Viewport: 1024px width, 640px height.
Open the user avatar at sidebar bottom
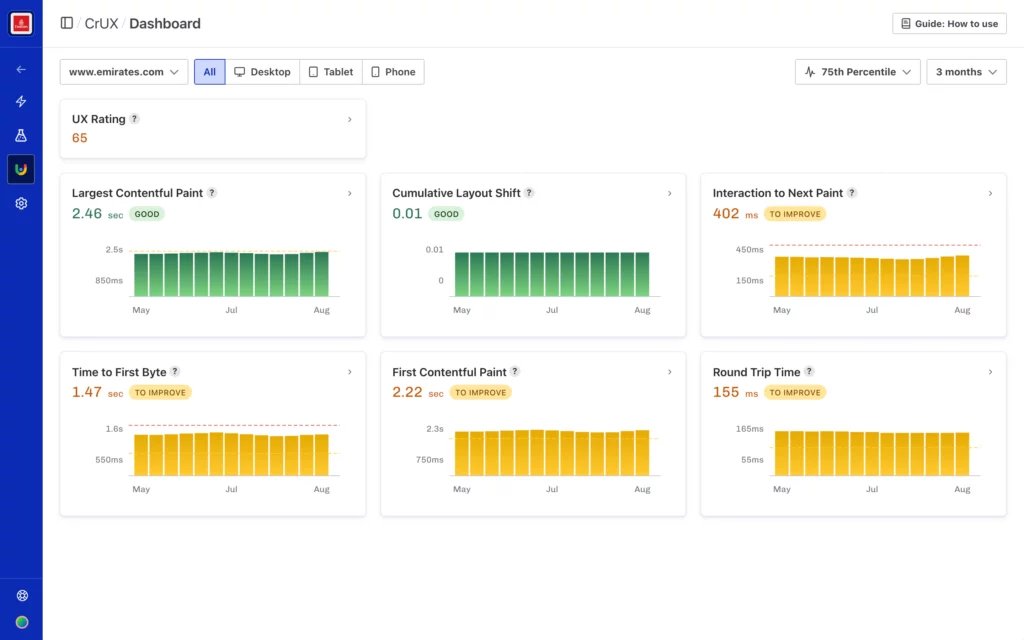22,622
